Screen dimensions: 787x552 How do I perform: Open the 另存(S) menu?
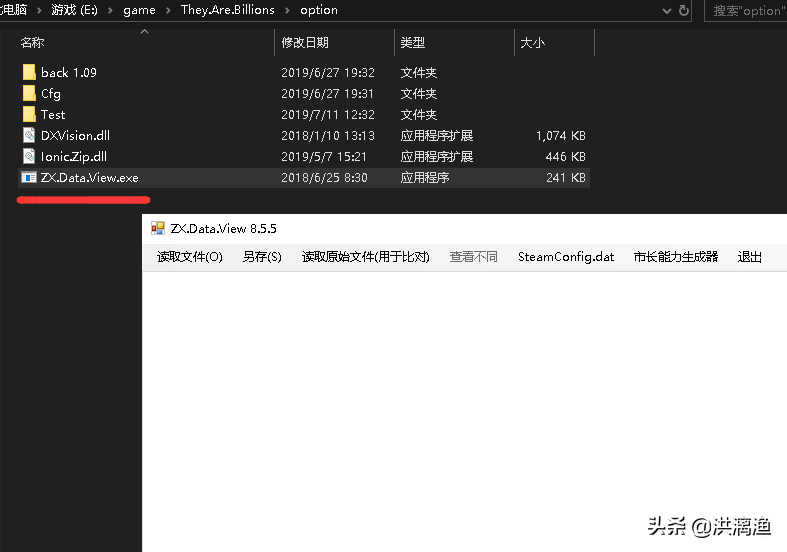point(262,256)
